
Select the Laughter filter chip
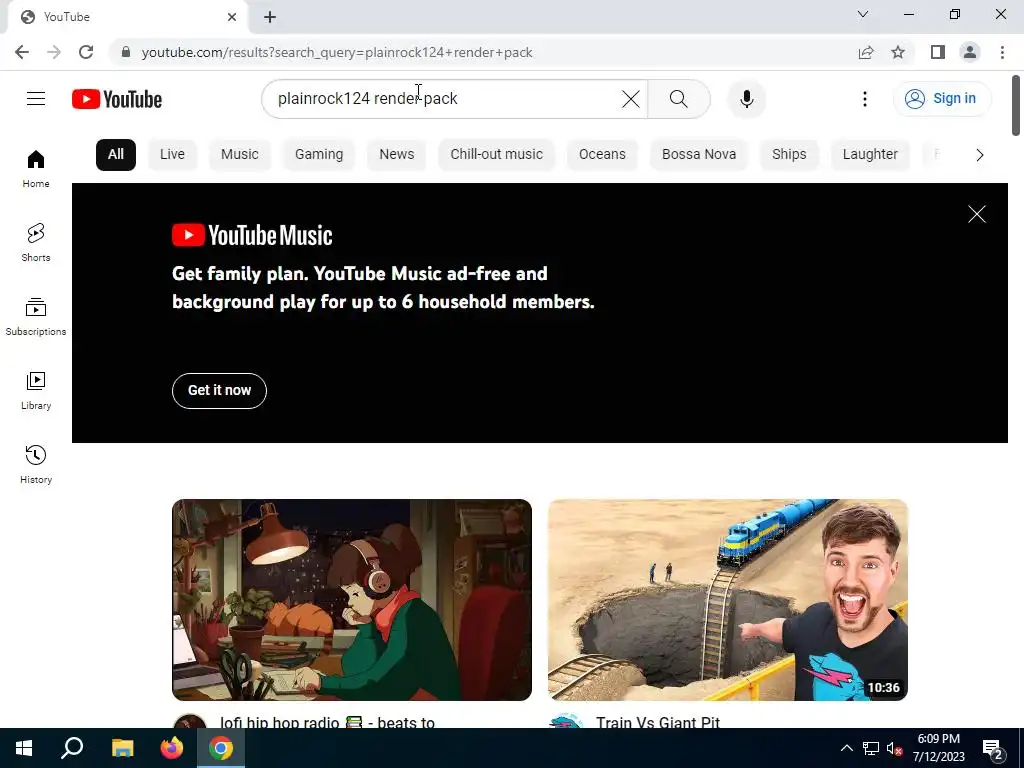(870, 155)
